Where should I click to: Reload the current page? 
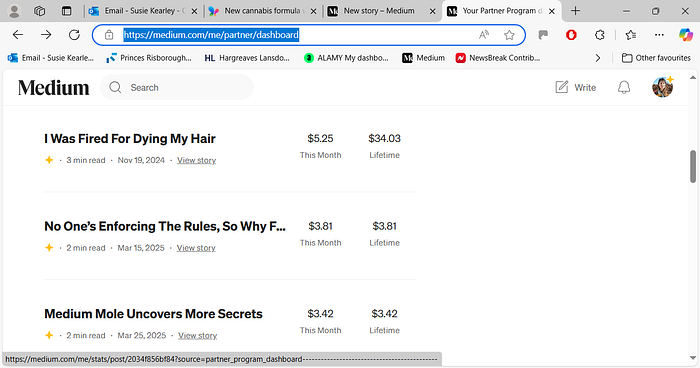74,35
